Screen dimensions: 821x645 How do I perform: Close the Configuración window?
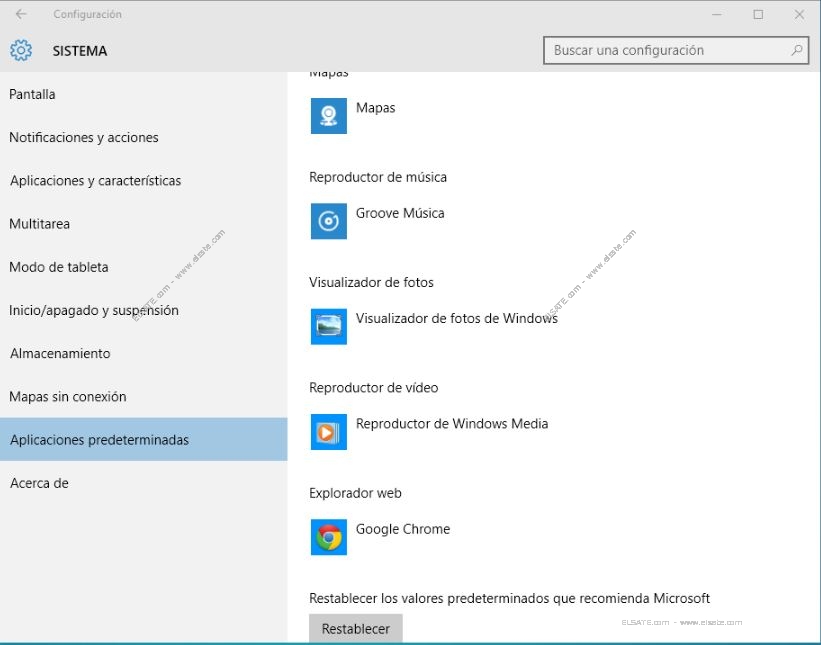pos(799,14)
